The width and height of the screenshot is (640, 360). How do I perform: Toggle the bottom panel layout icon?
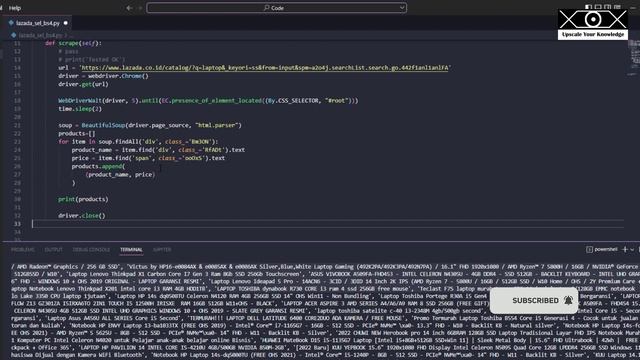click(x=598, y=7)
